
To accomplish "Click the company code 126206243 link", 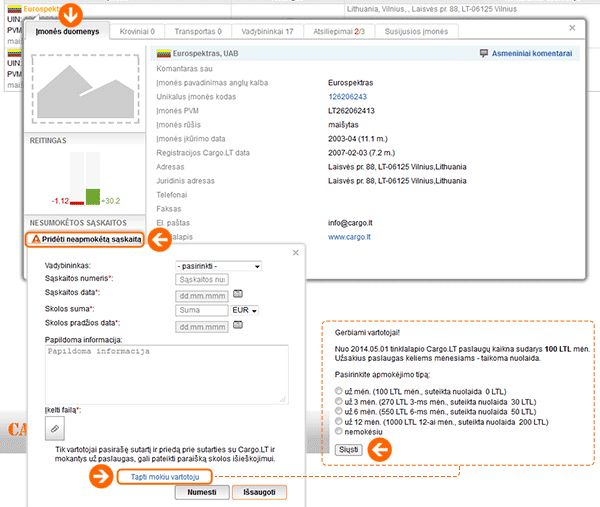I will click(347, 97).
